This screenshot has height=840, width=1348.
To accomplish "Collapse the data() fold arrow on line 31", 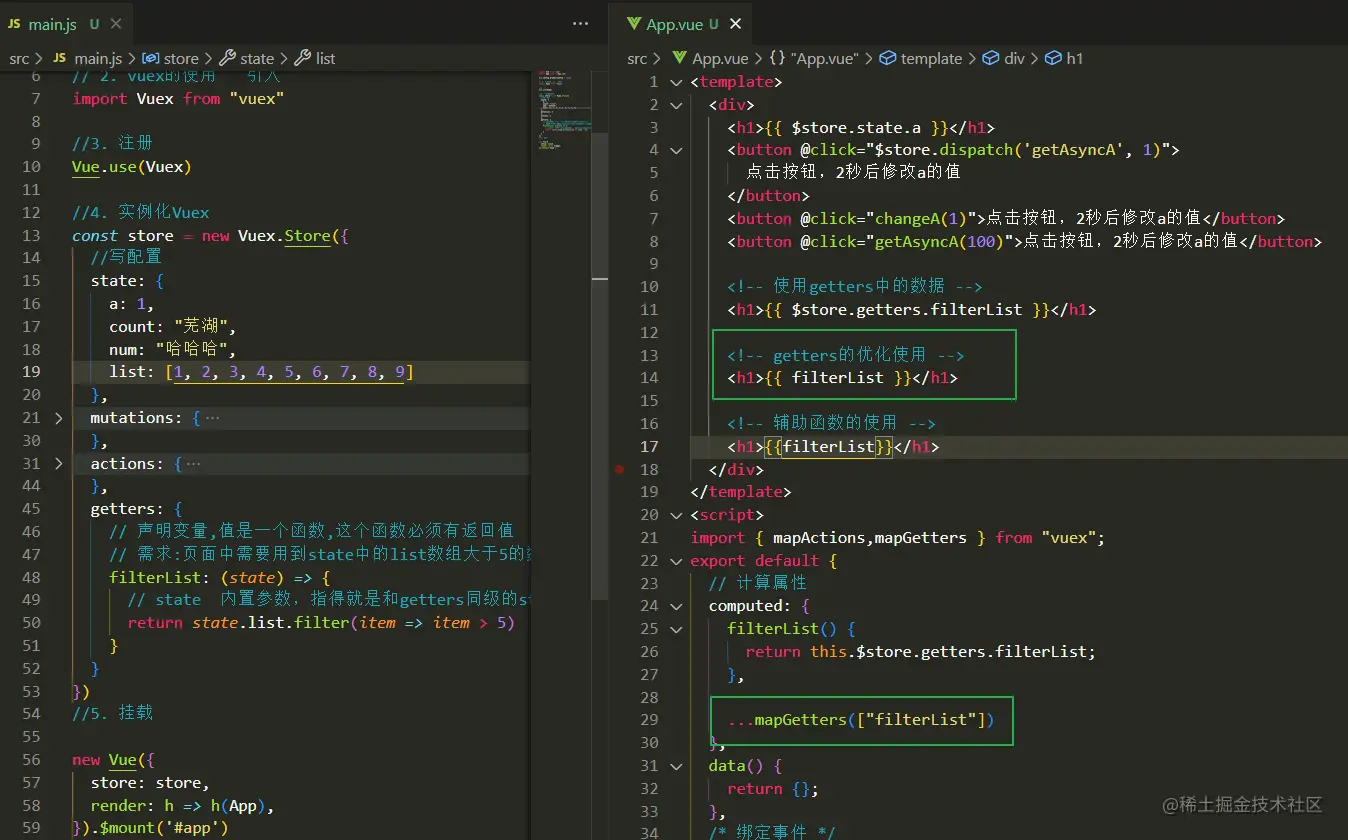I will (x=676, y=766).
